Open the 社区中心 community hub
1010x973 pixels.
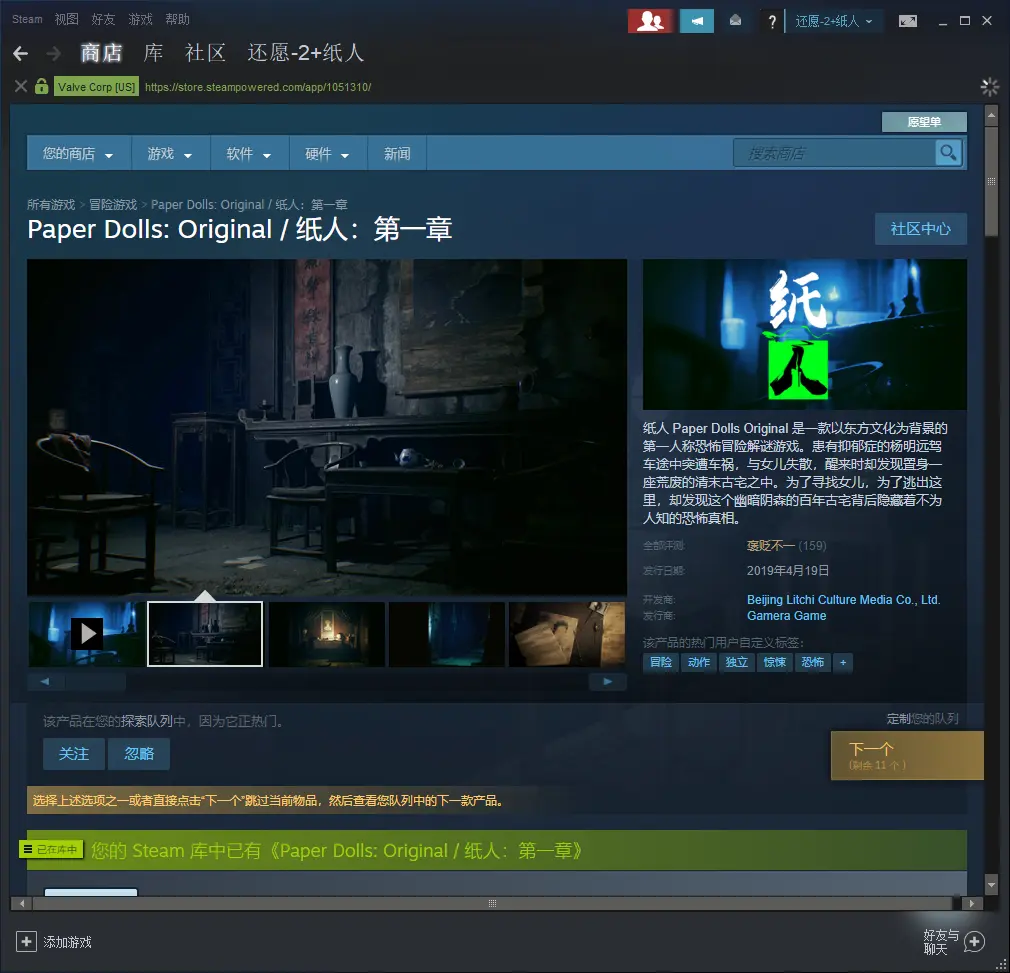tap(920, 229)
